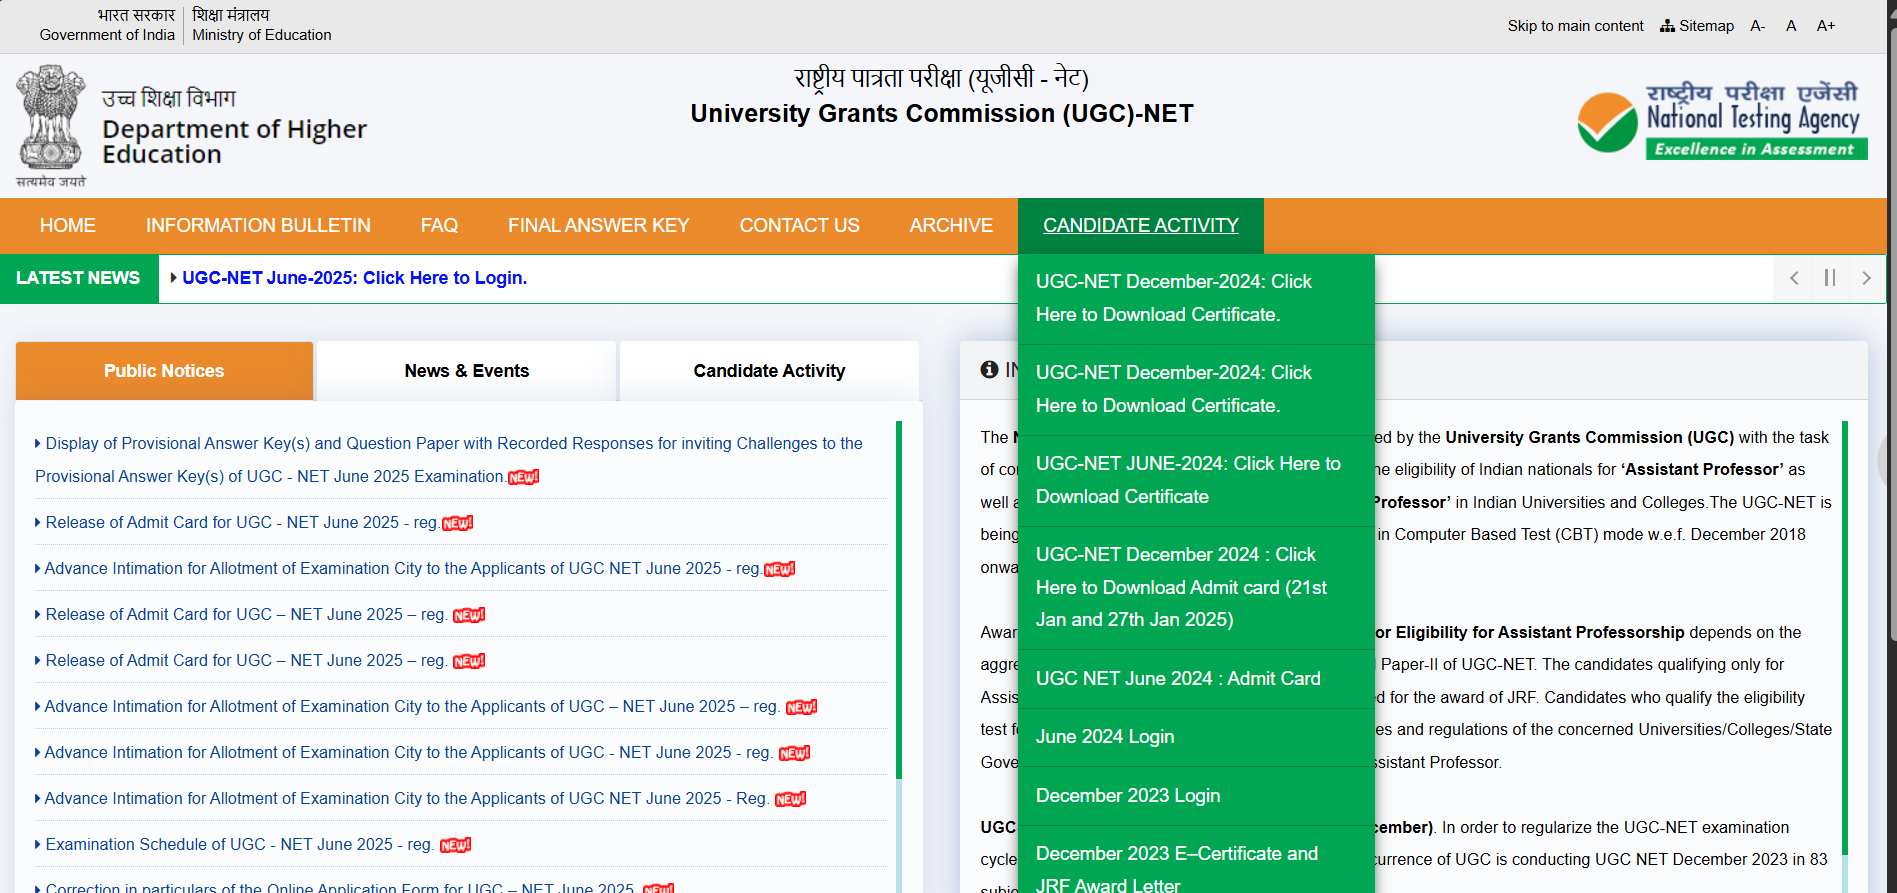
Task: Click UGC-NET June-2025 login news link
Action: click(x=354, y=278)
